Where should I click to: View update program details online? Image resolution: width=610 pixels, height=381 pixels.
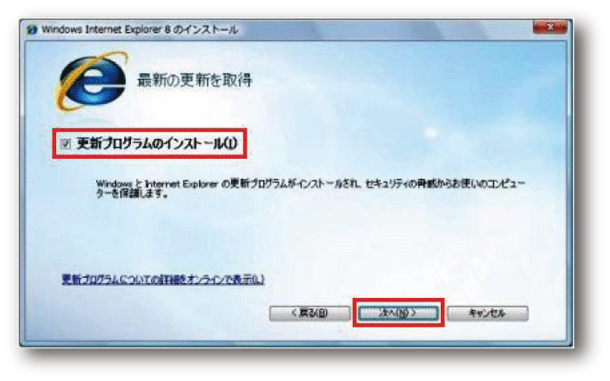point(163,279)
